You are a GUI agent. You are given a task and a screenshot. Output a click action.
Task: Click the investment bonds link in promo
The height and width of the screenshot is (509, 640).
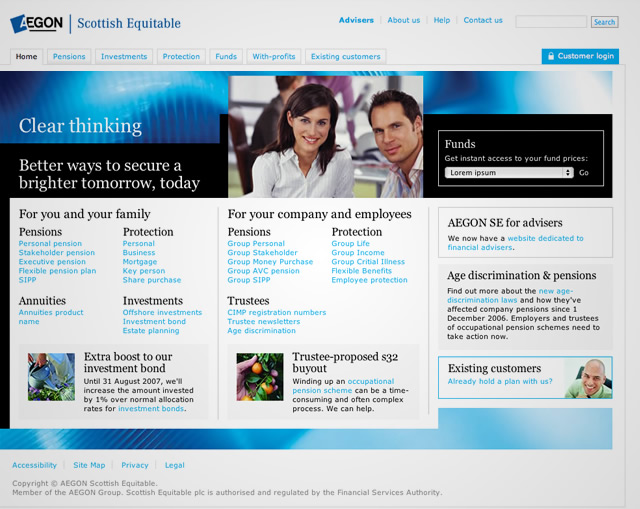tap(151, 409)
